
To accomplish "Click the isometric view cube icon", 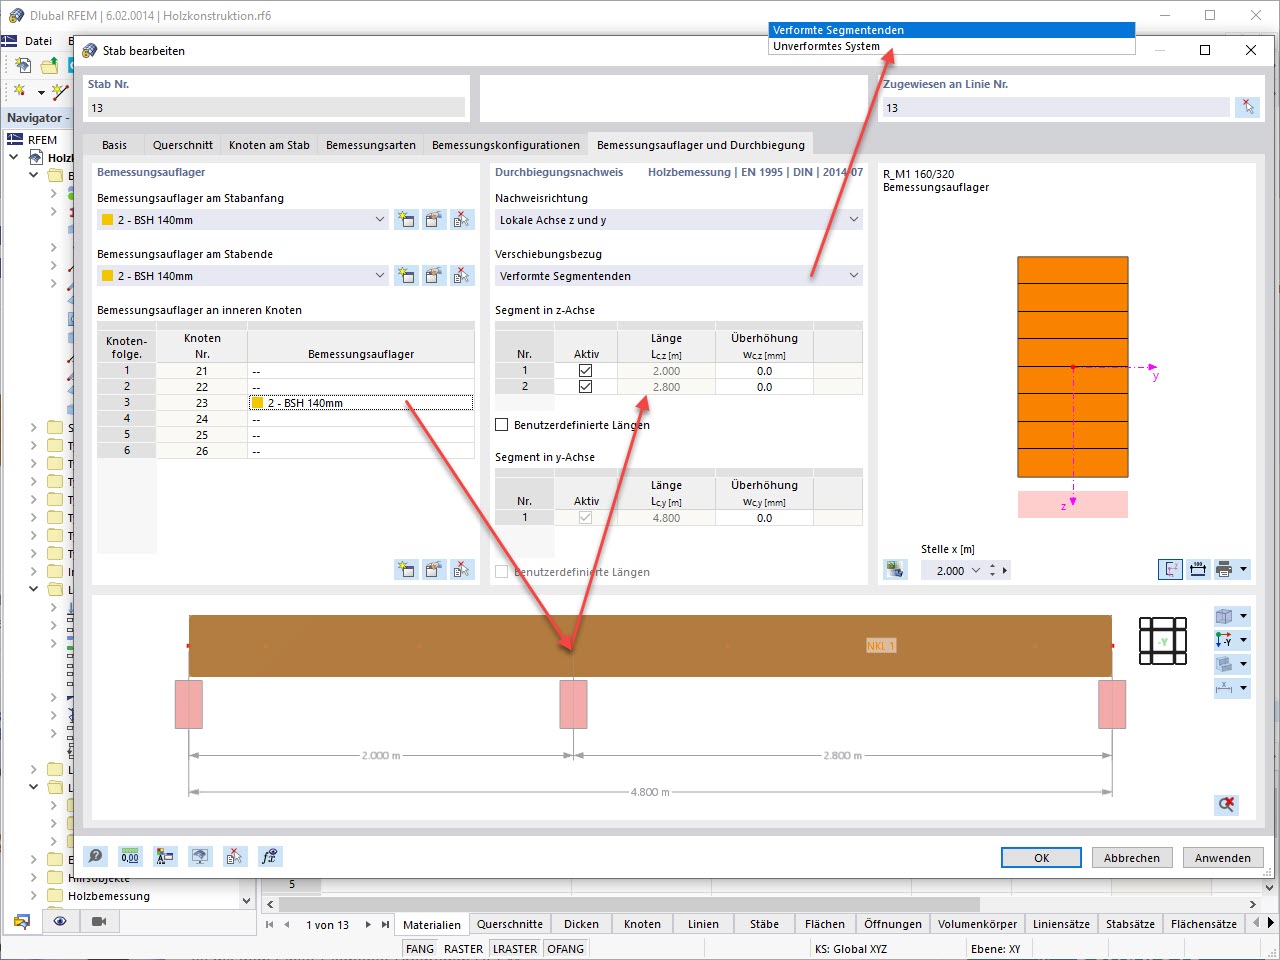I will (1224, 616).
